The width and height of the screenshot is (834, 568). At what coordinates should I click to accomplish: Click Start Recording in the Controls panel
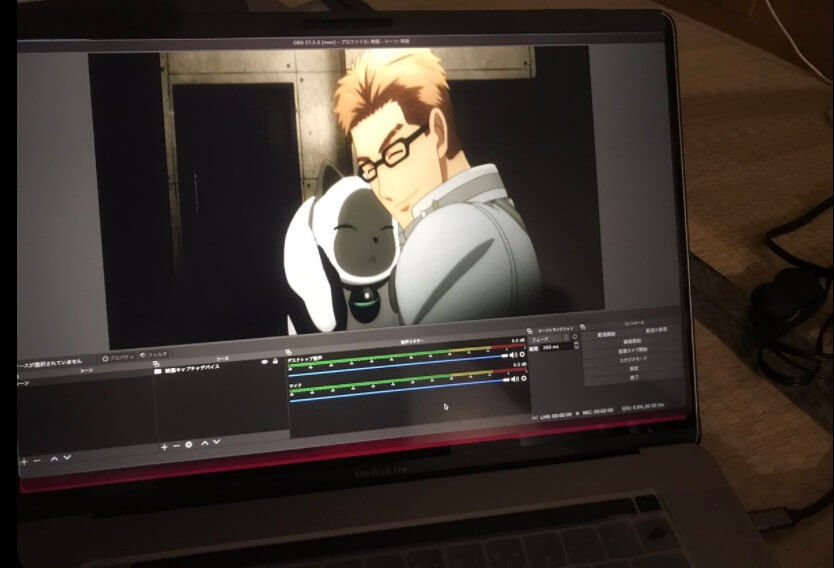coord(632,341)
